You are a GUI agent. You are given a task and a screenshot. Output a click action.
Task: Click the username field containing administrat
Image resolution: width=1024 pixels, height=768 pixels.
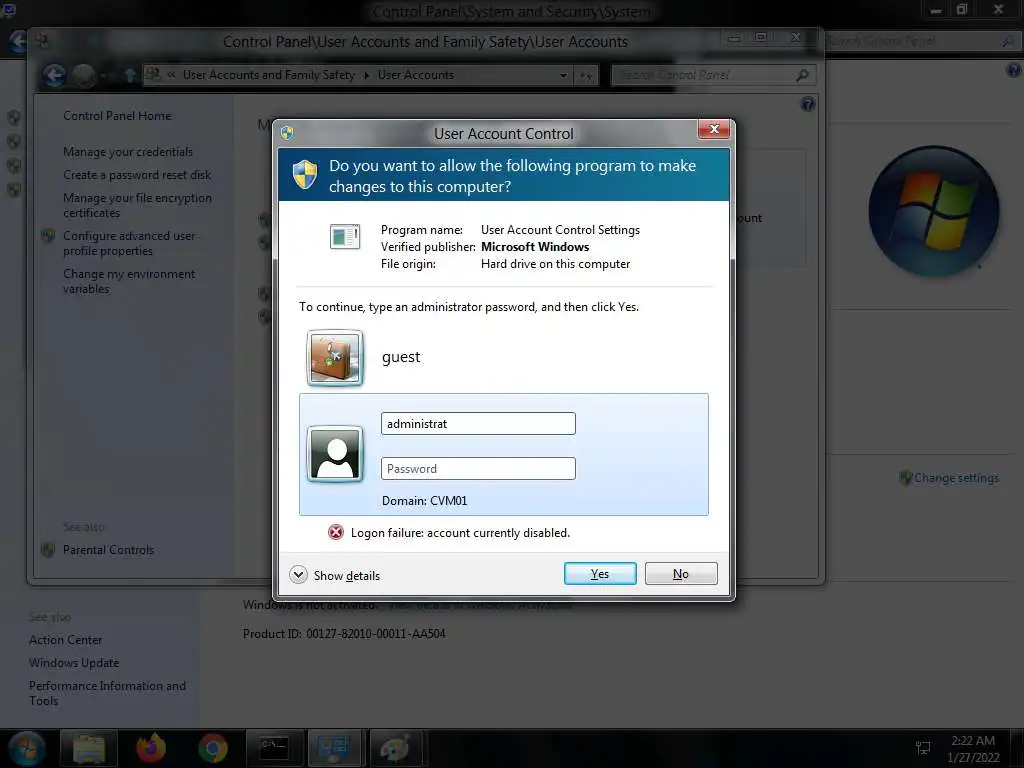(478, 423)
